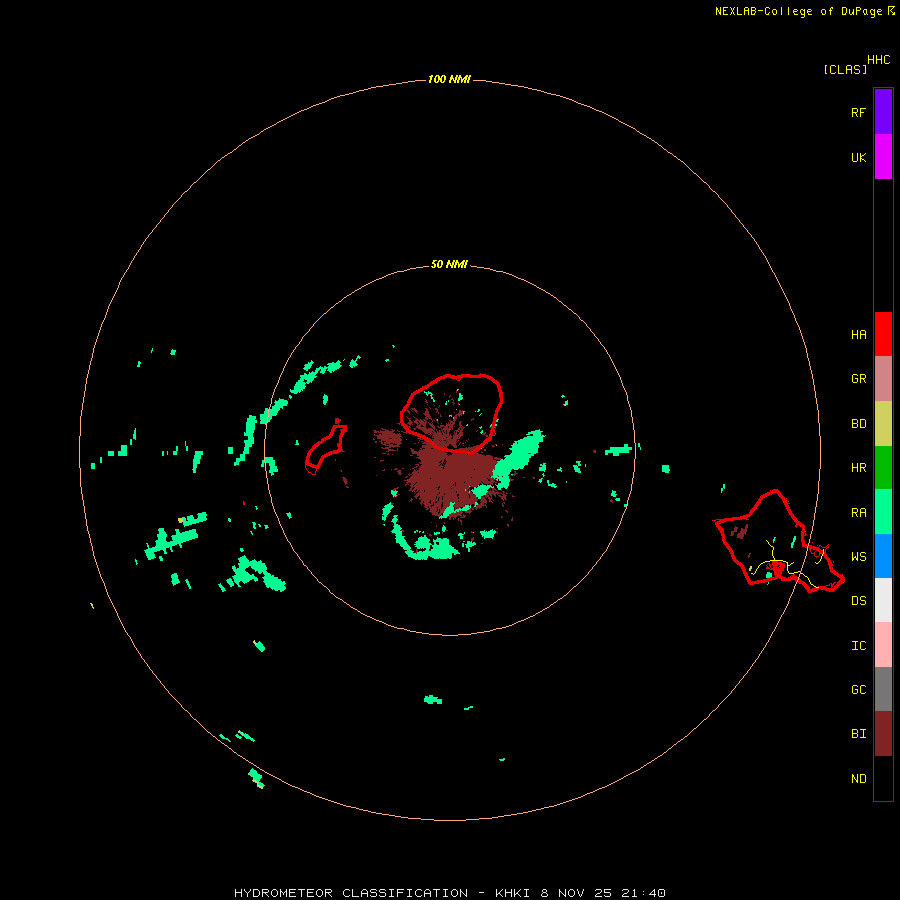This screenshot has height=900, width=900.
Task: Click the HR dark green legend swatch
Action: [x=883, y=468]
